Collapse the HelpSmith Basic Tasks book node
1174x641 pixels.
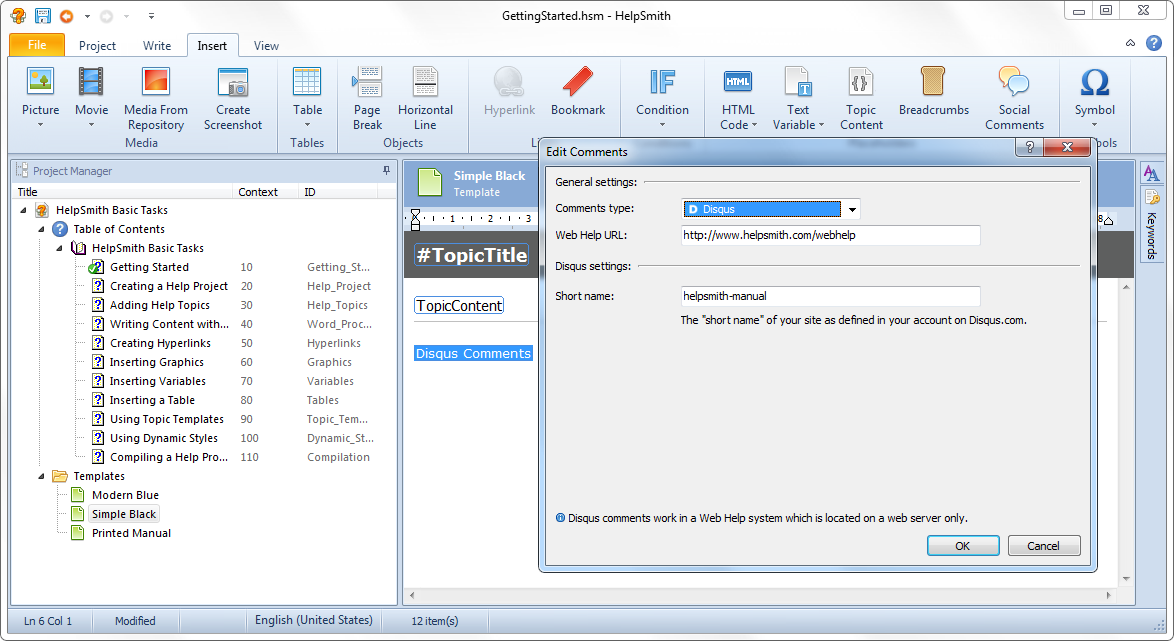pos(59,248)
